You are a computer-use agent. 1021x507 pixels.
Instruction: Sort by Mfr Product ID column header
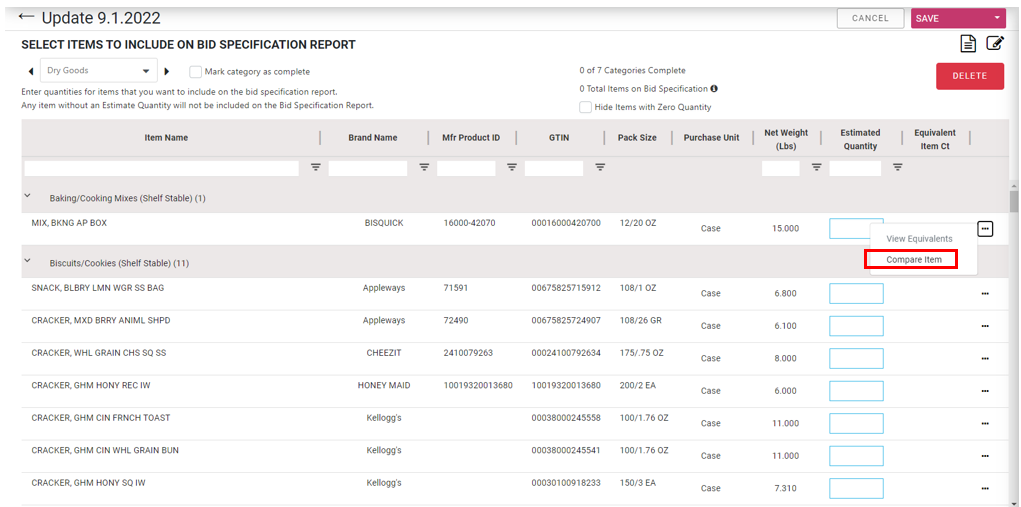coord(471,137)
